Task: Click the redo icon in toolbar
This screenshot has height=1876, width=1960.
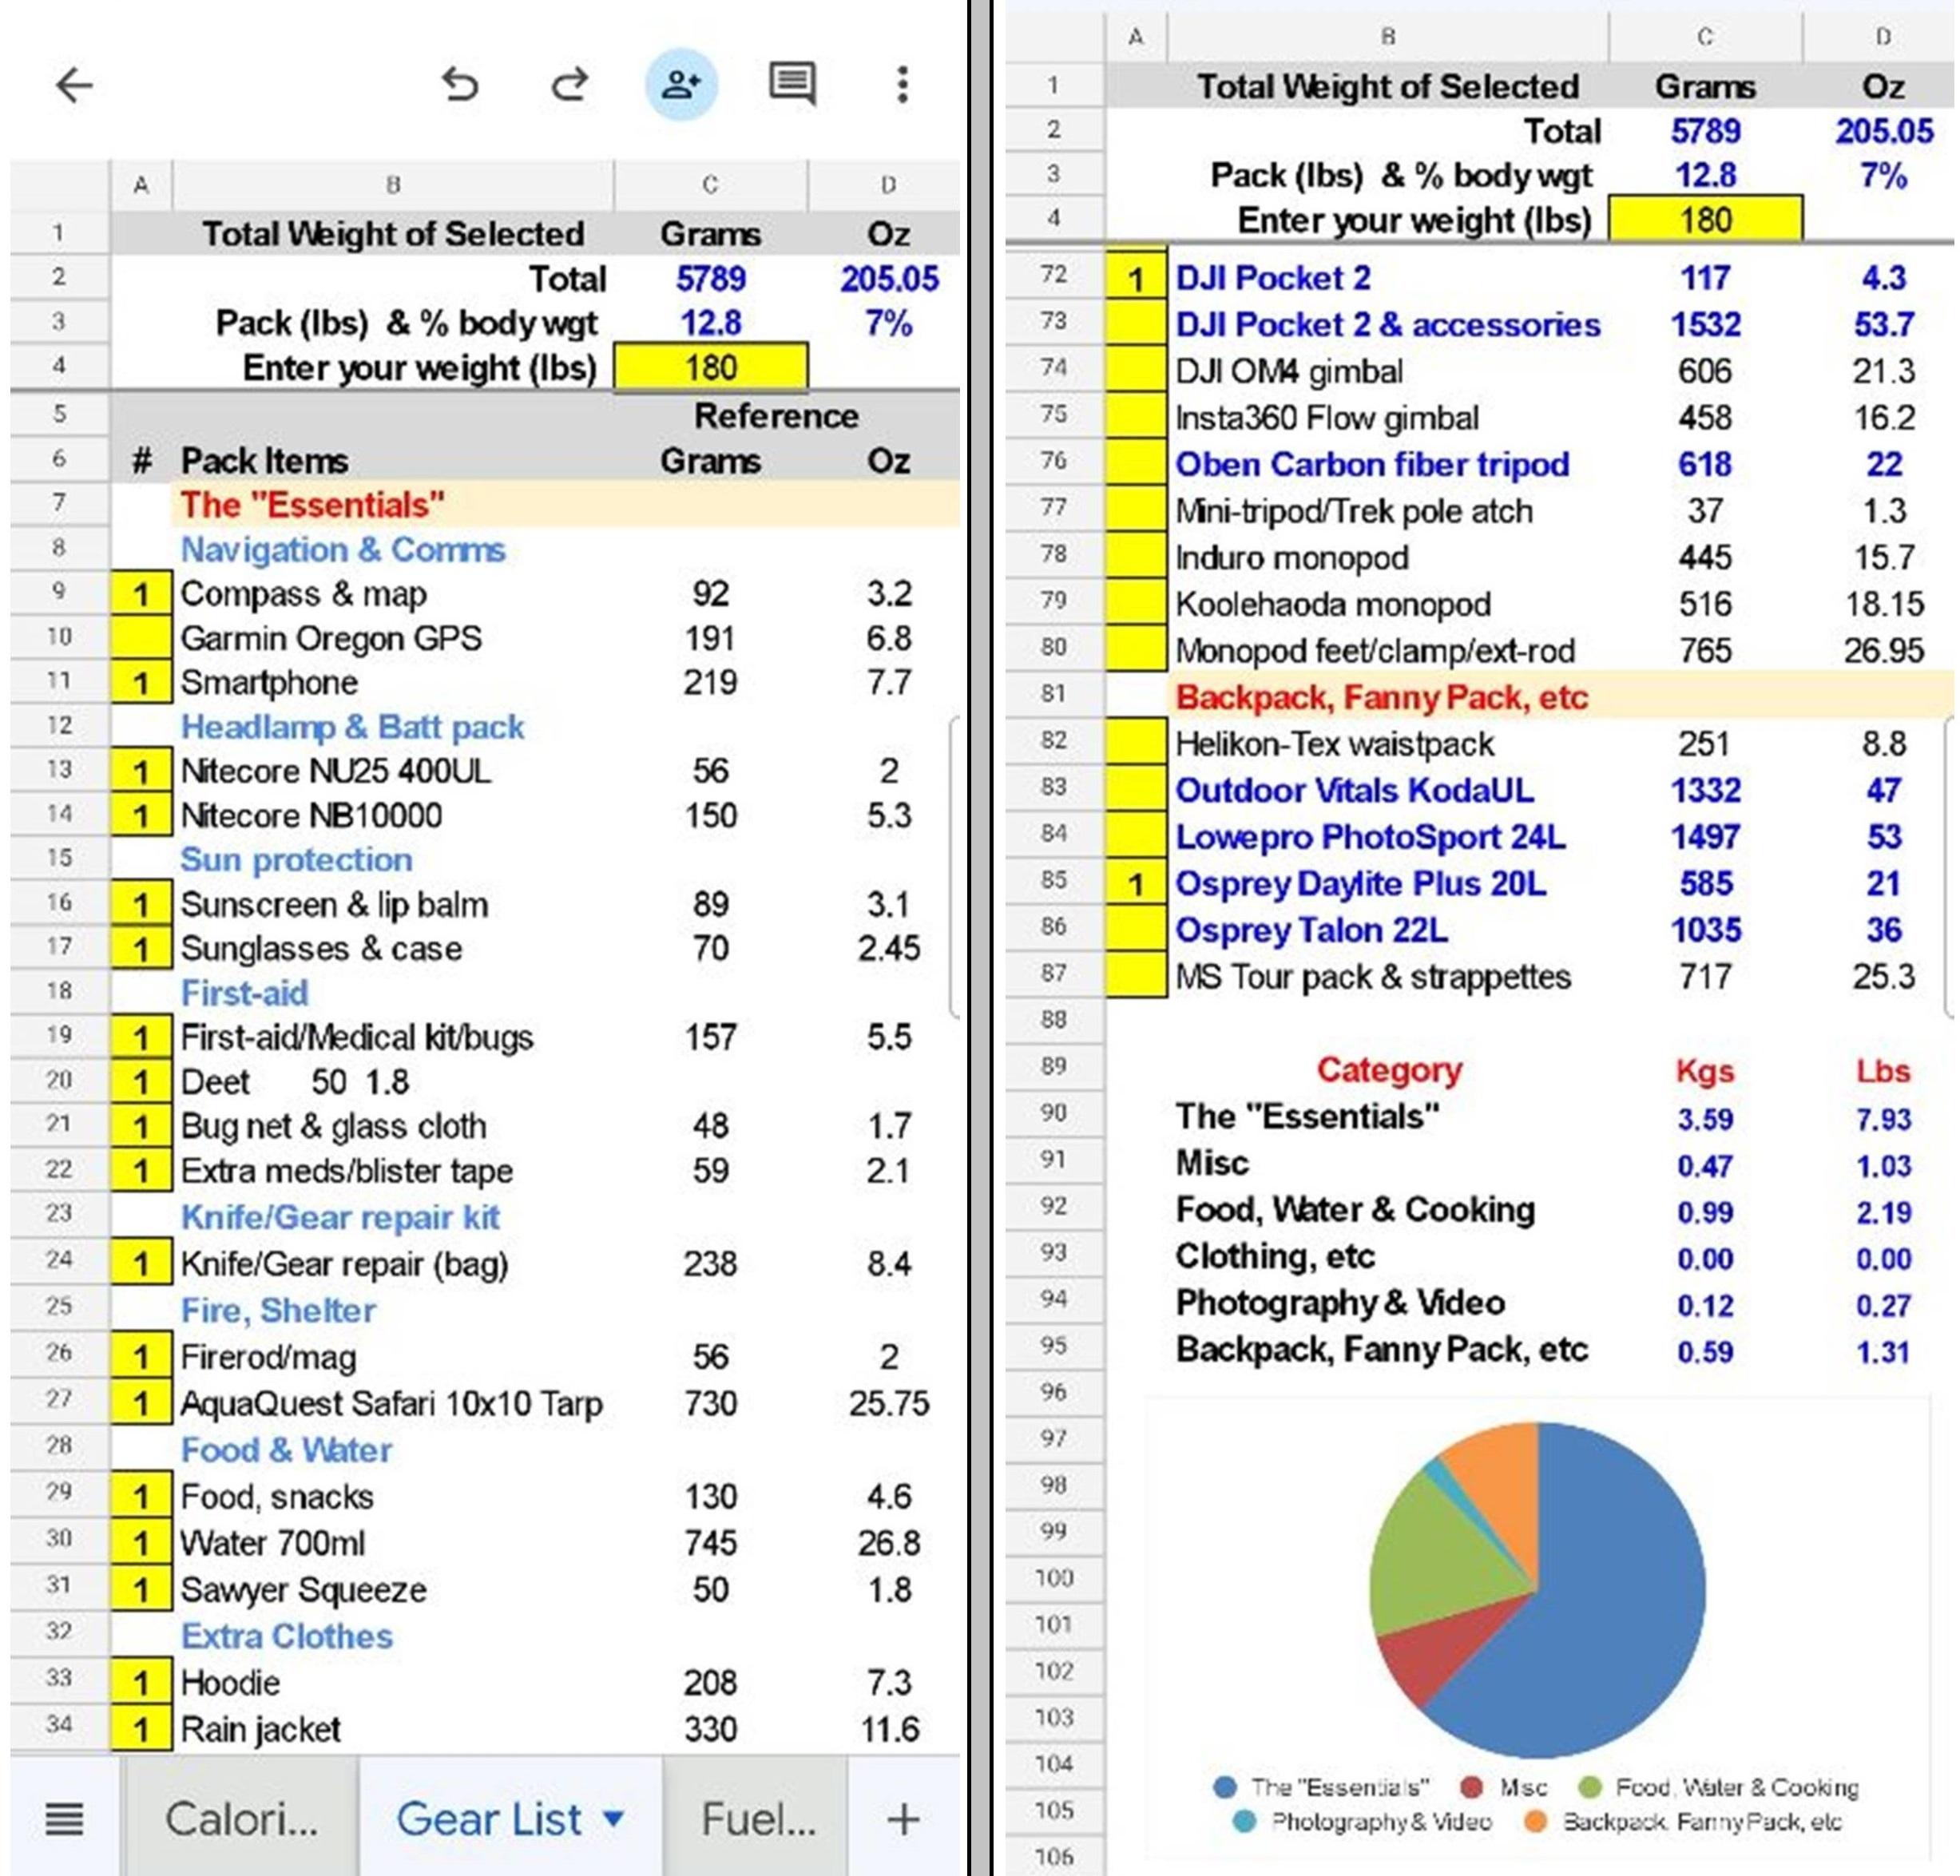Action: point(560,61)
